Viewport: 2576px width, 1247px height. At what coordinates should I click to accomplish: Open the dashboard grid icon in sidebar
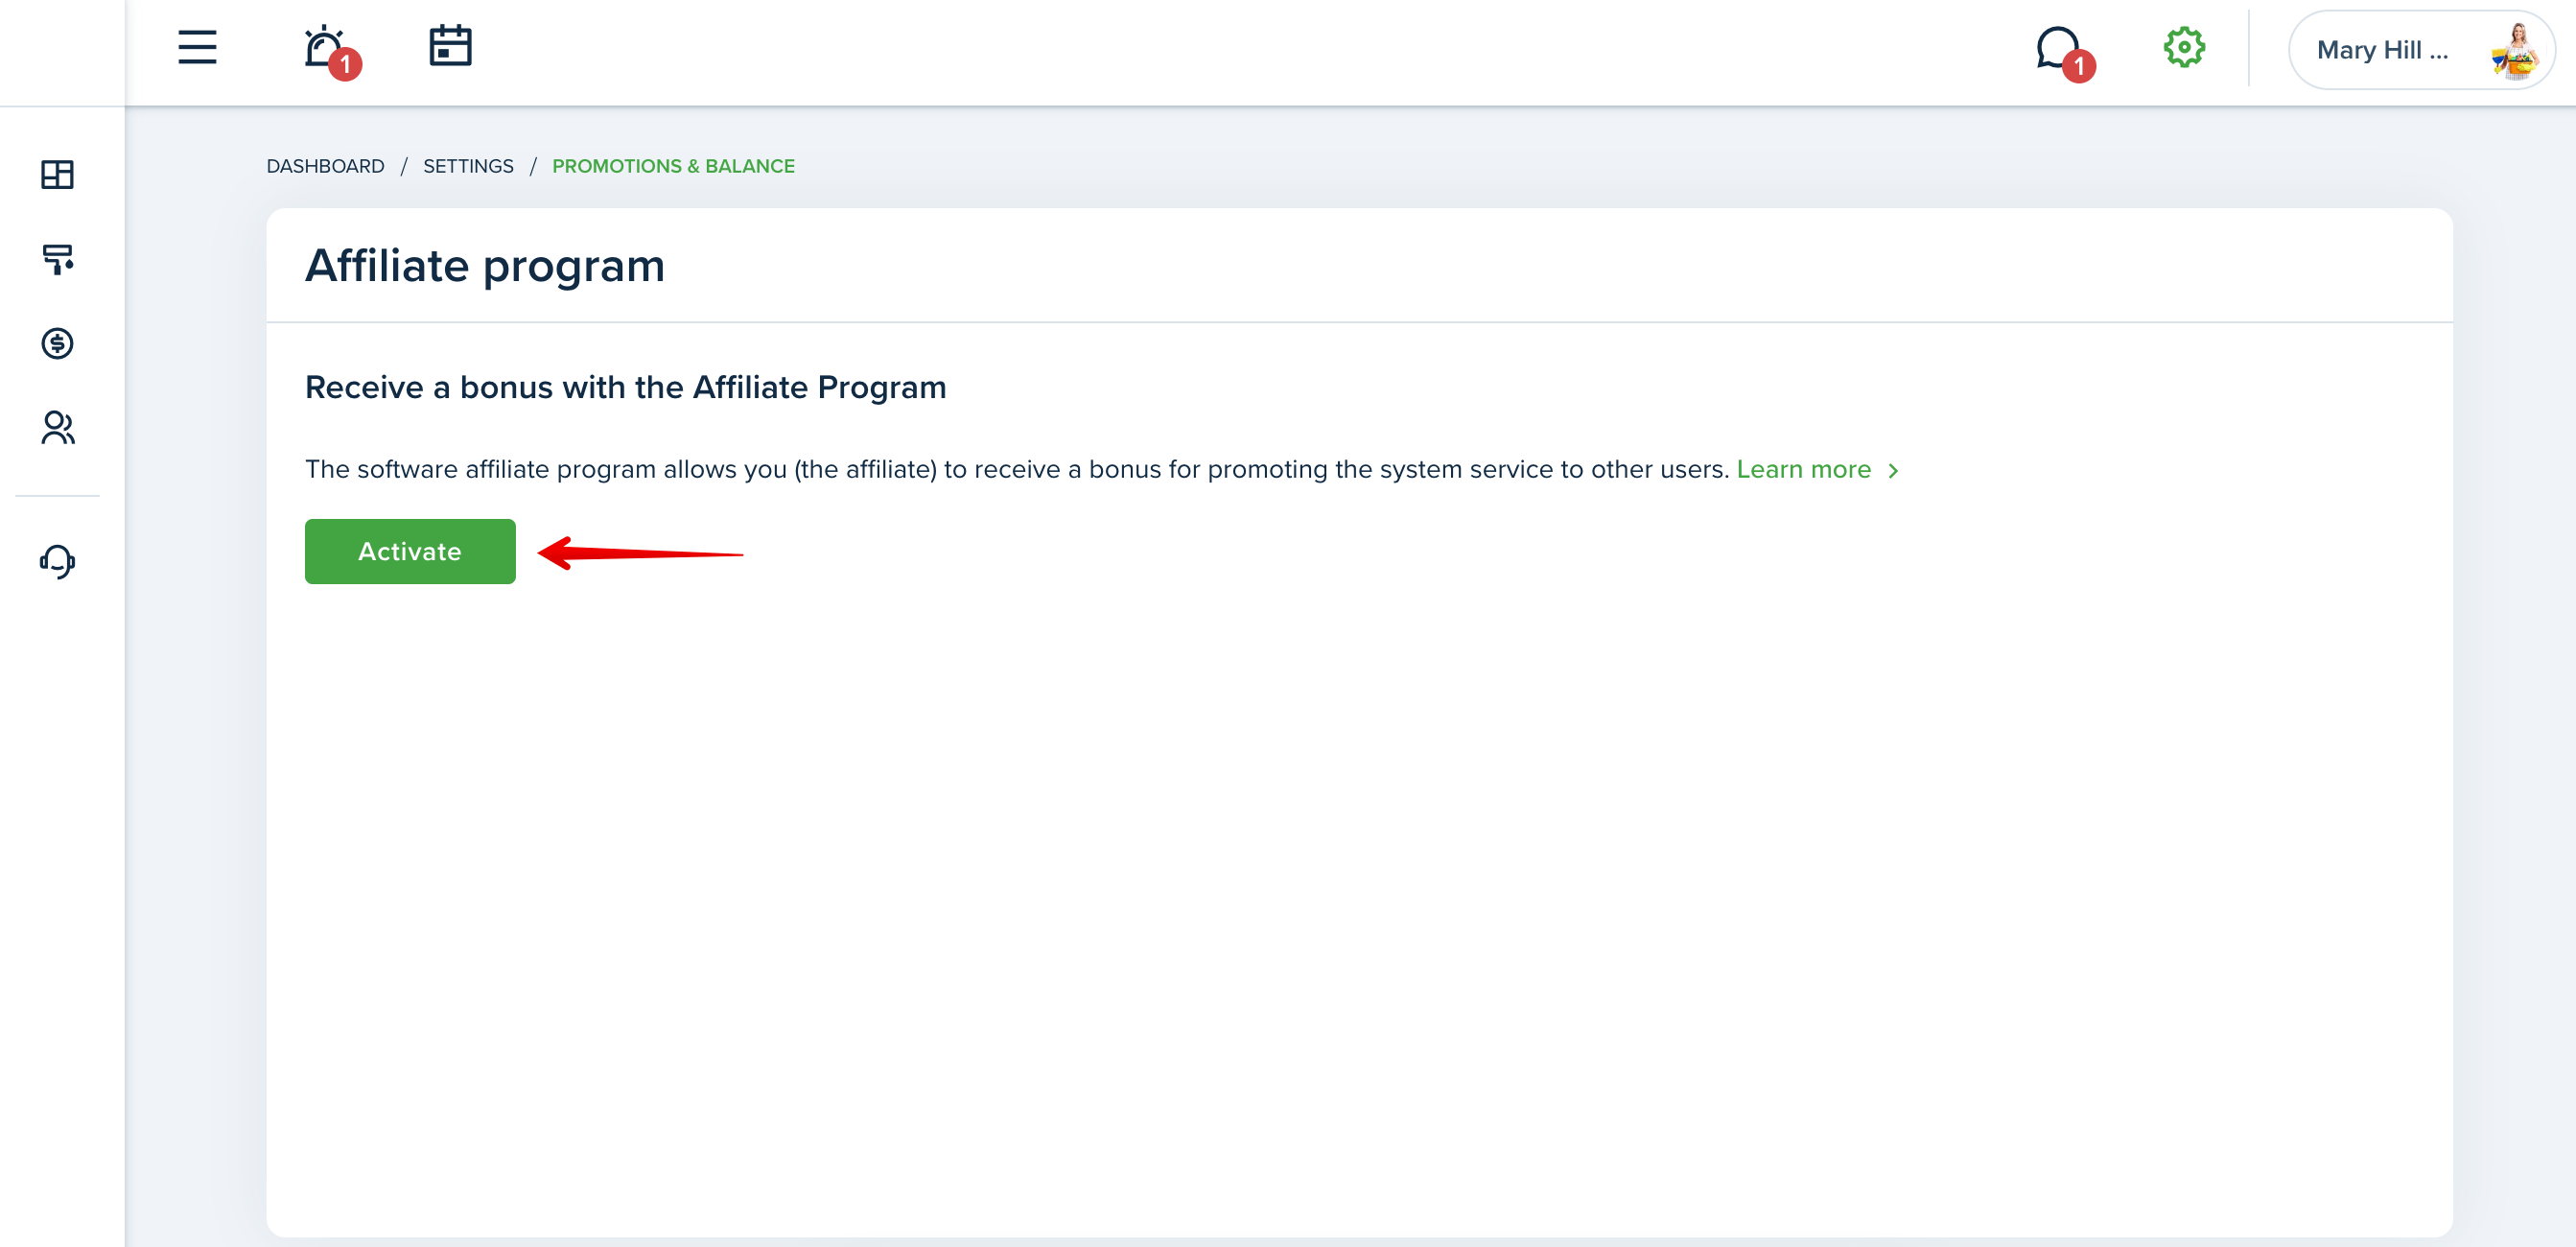coord(57,174)
